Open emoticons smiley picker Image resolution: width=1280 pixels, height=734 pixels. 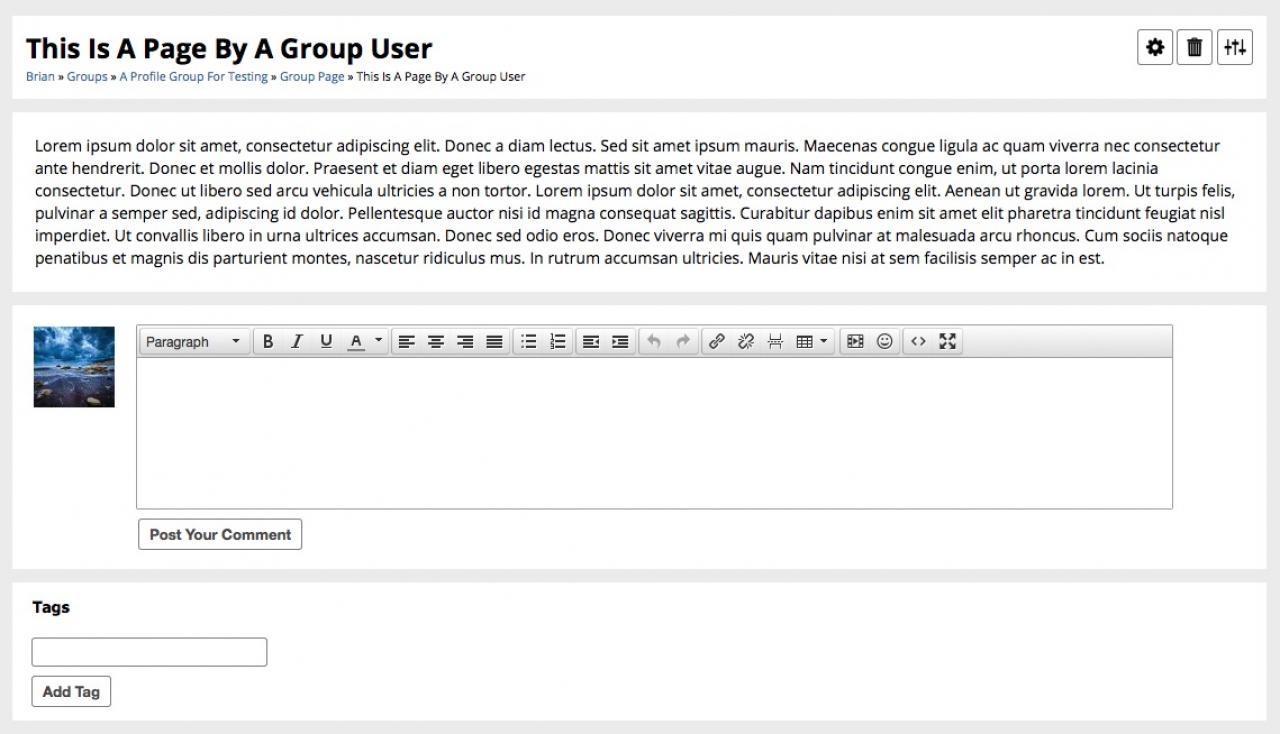885,342
